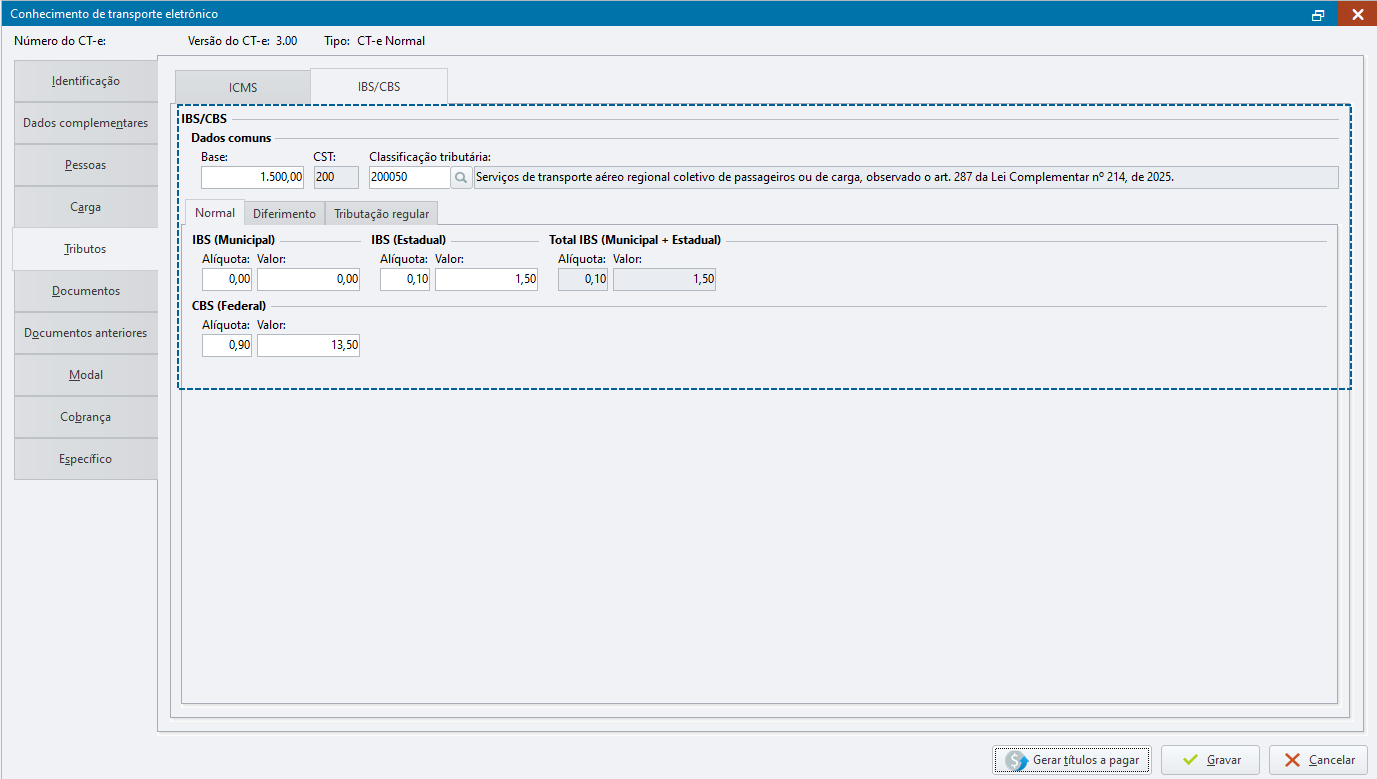The width and height of the screenshot is (1377, 779).
Task: Select the IBS/CBS tab
Action: tap(379, 87)
